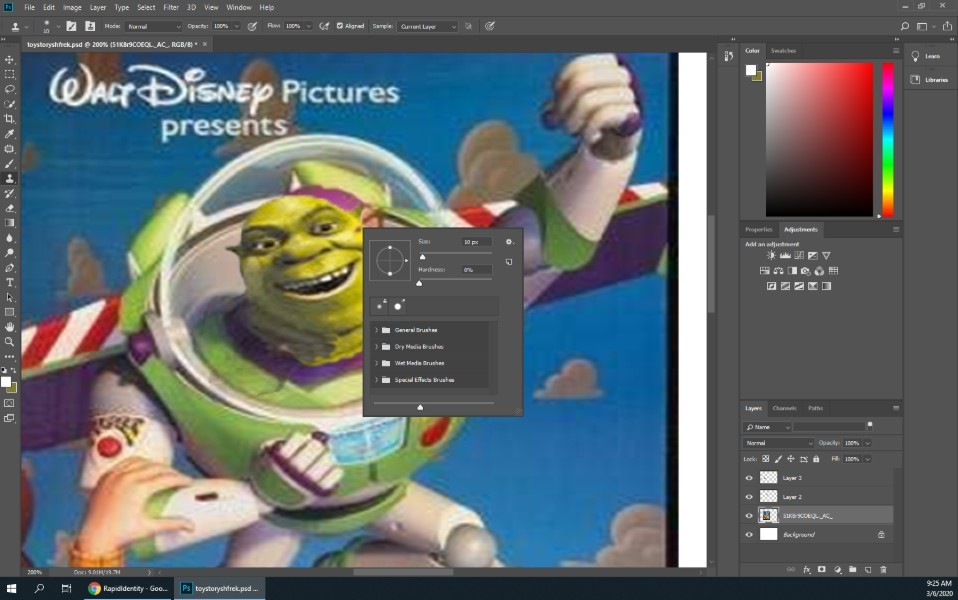Open the Image menu
This screenshot has width=958, height=600.
[72, 7]
